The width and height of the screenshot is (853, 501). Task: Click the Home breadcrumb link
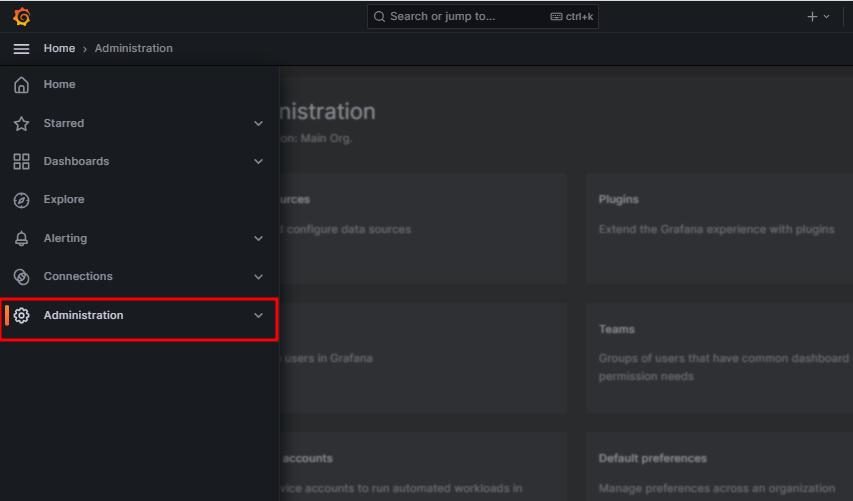[59, 48]
